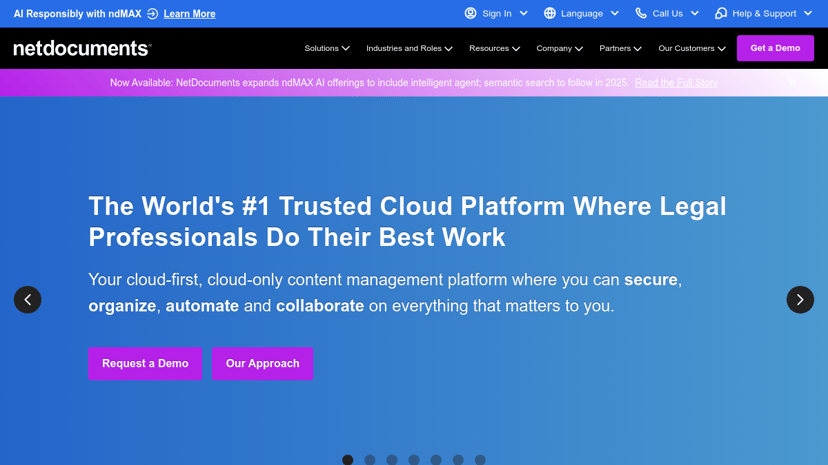Open the Industries and Roles menu
Image resolution: width=828 pixels, height=465 pixels.
409,48
